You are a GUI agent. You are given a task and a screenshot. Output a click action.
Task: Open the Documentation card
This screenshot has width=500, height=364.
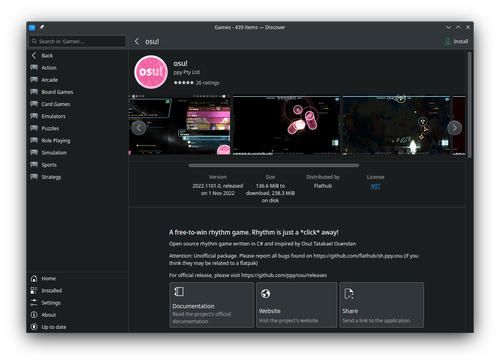pos(212,305)
